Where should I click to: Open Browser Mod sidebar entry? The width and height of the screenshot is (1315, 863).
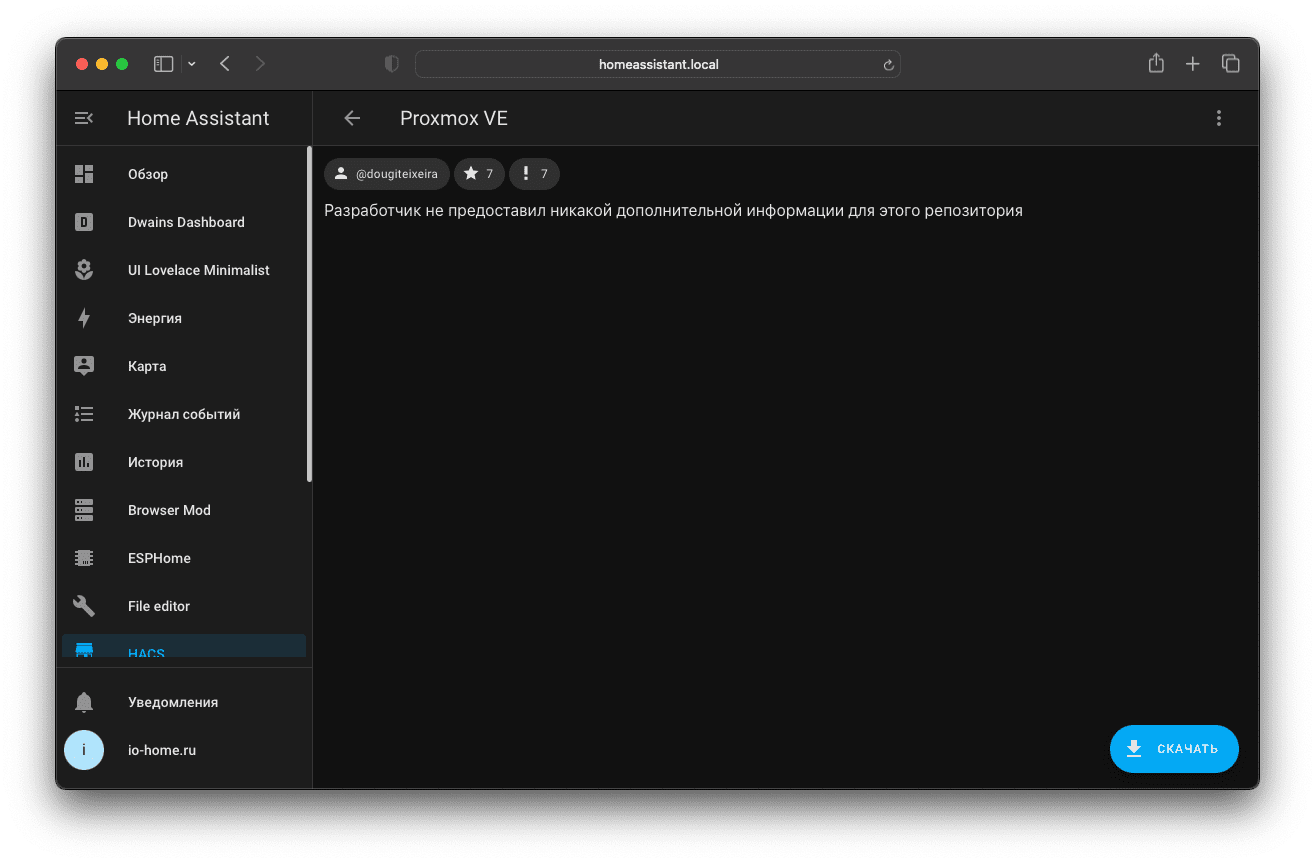coord(169,510)
